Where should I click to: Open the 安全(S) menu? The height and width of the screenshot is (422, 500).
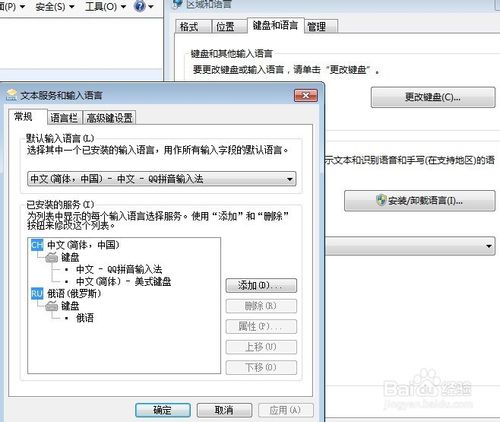(x=55, y=7)
